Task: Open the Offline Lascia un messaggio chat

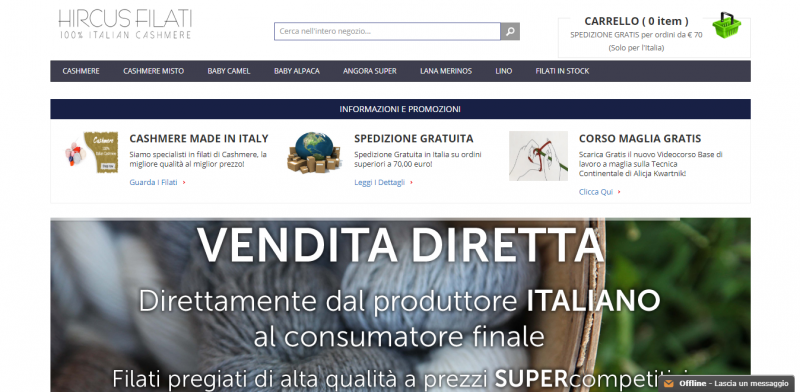Action: pos(727,383)
